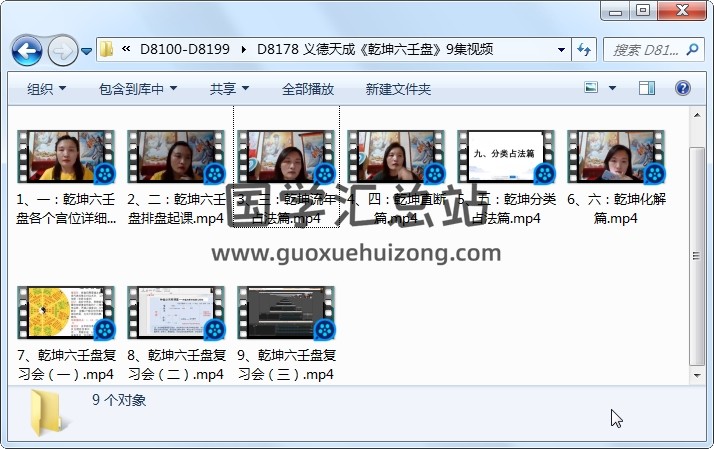The image size is (714, 449).
Task: Minimize the Explorer window
Action: pyautogui.click(x=615, y=10)
